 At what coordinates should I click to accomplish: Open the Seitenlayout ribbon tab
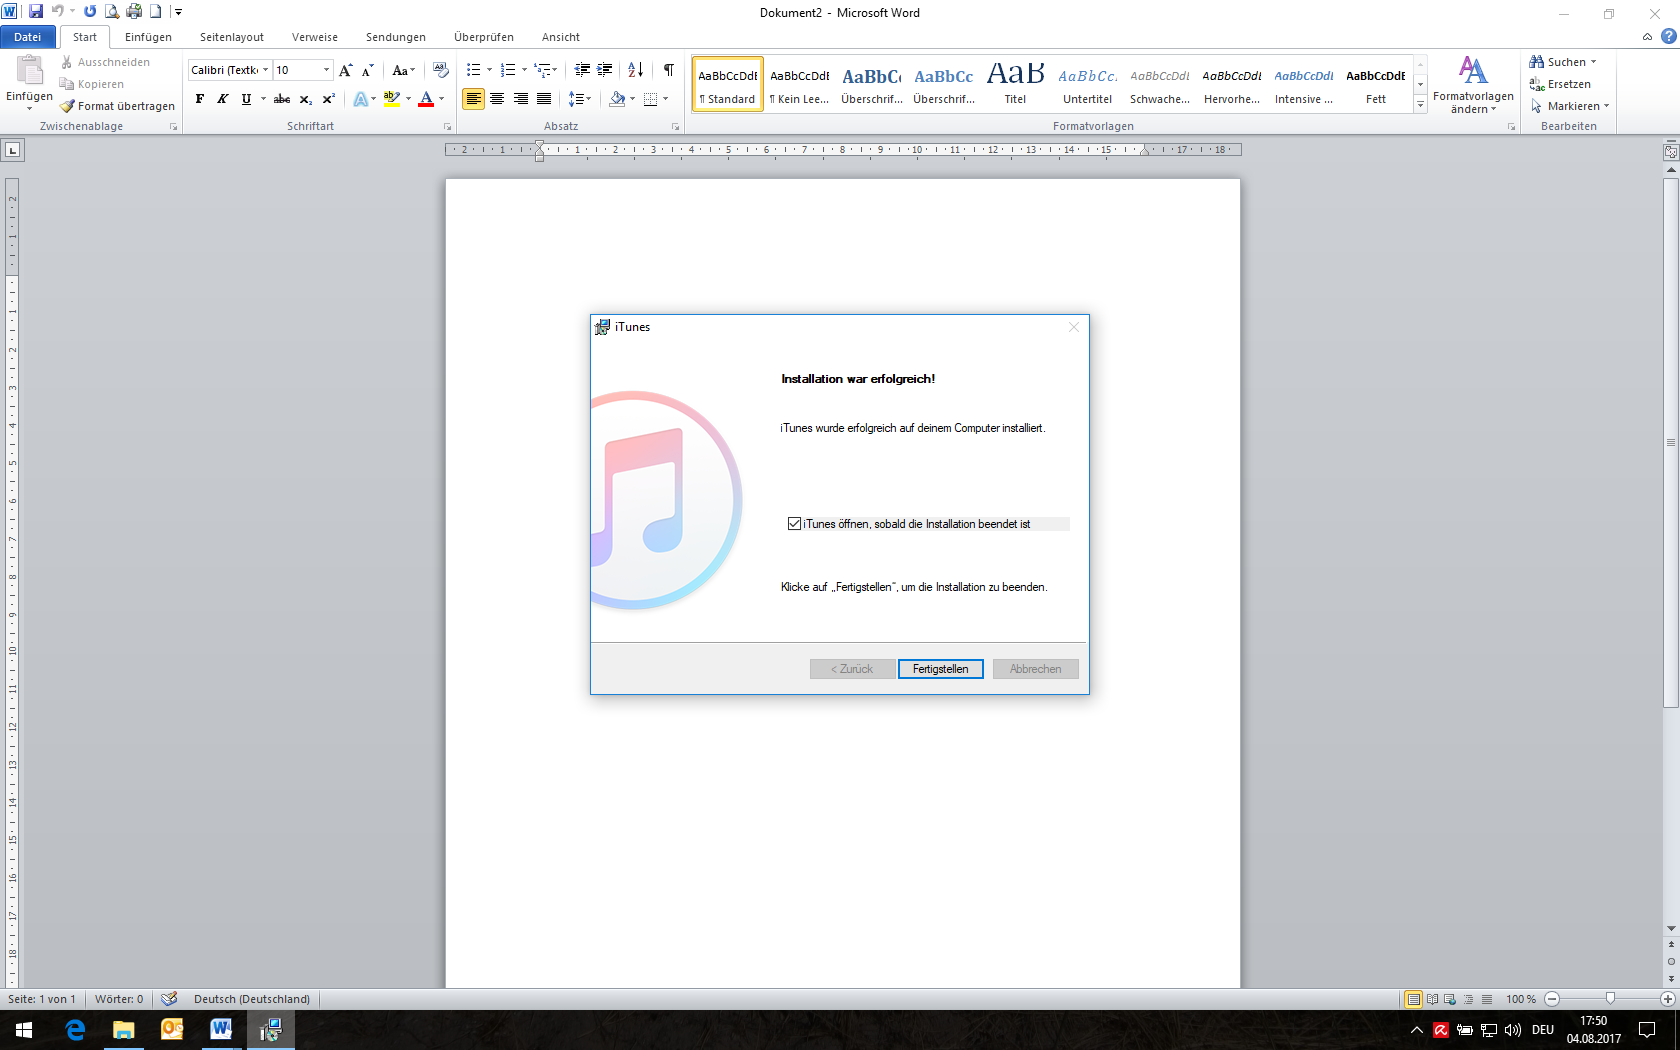tap(232, 37)
